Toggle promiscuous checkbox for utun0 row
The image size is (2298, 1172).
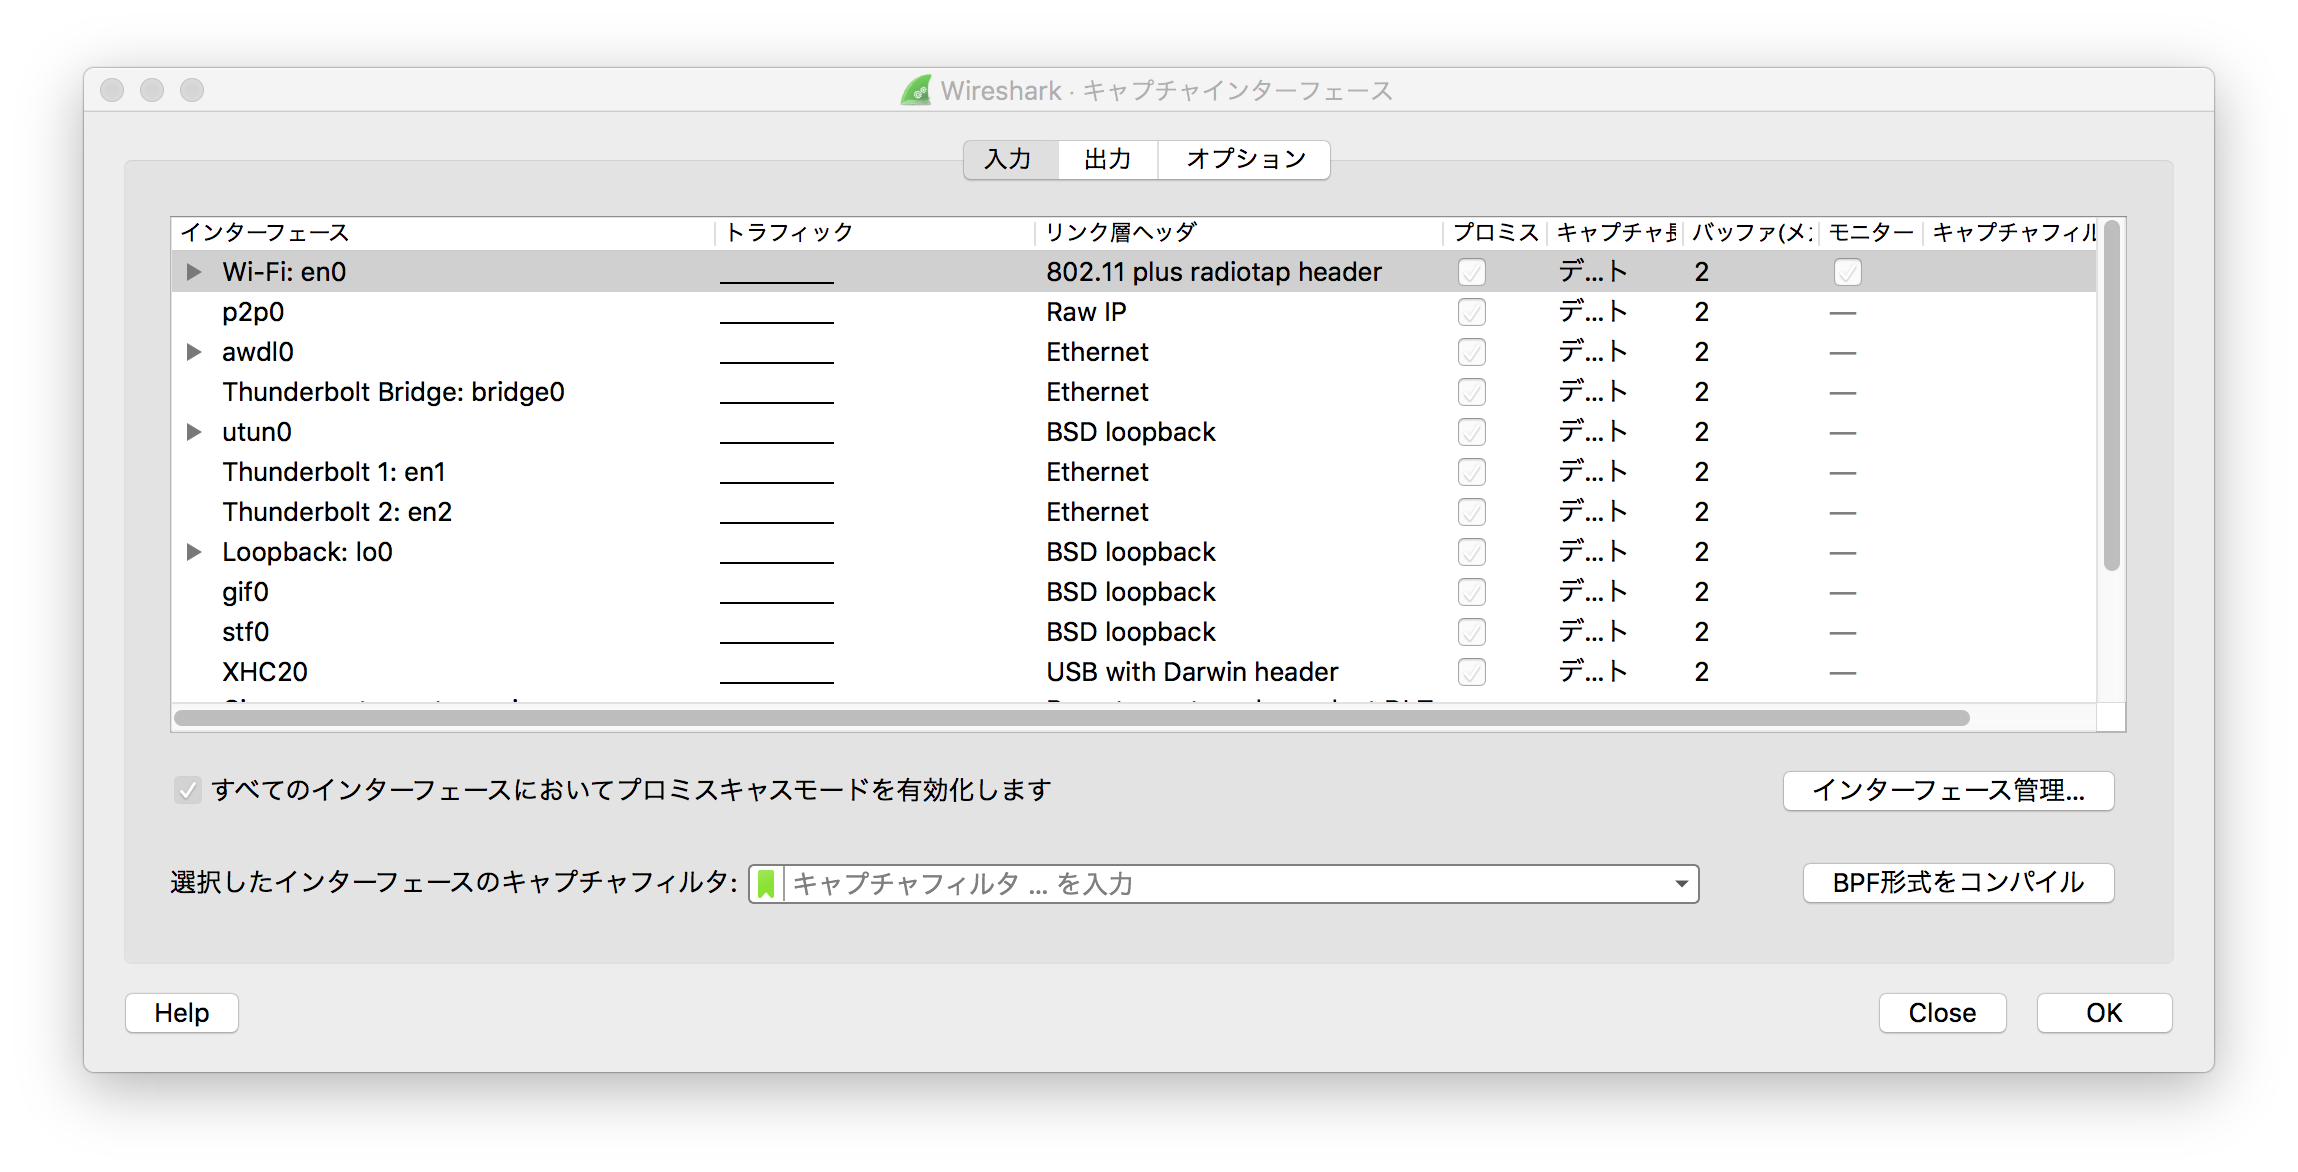click(x=1471, y=432)
